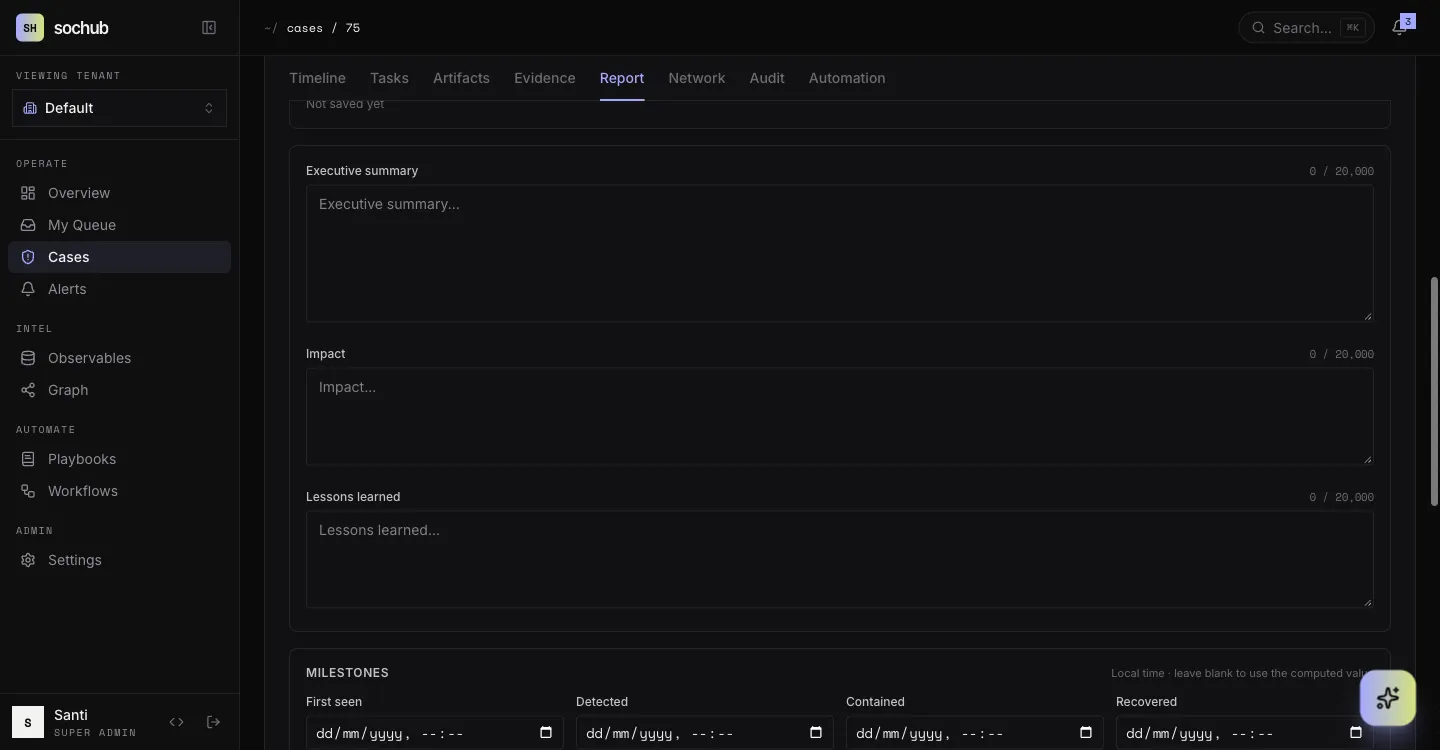The width and height of the screenshot is (1440, 750).
Task: Click the Recovered date-time field
Action: [x=1244, y=733]
